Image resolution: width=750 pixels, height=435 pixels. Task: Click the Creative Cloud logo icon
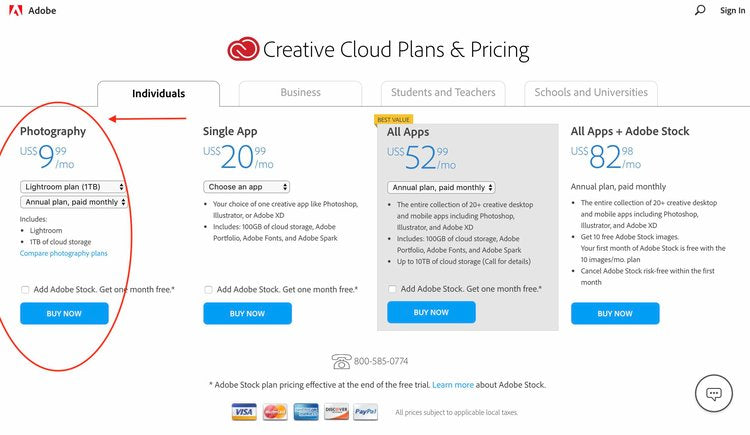point(243,49)
